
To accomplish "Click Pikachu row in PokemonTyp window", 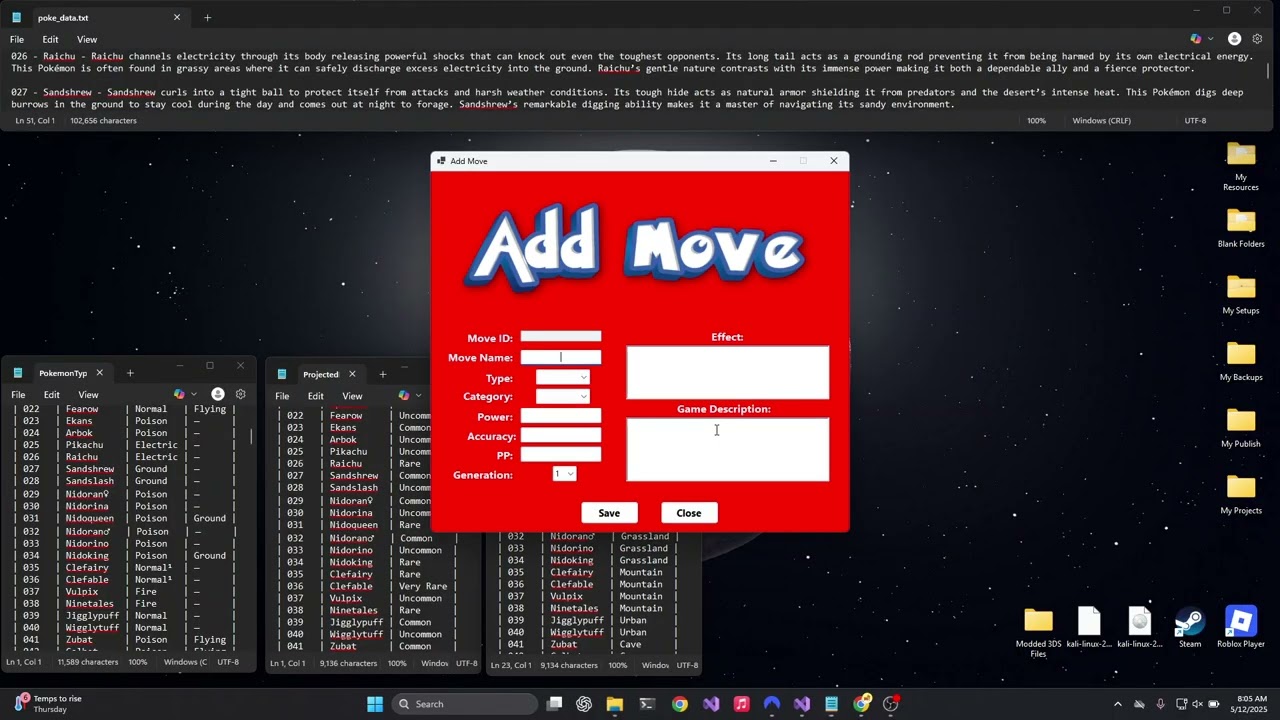I will coord(125,445).
